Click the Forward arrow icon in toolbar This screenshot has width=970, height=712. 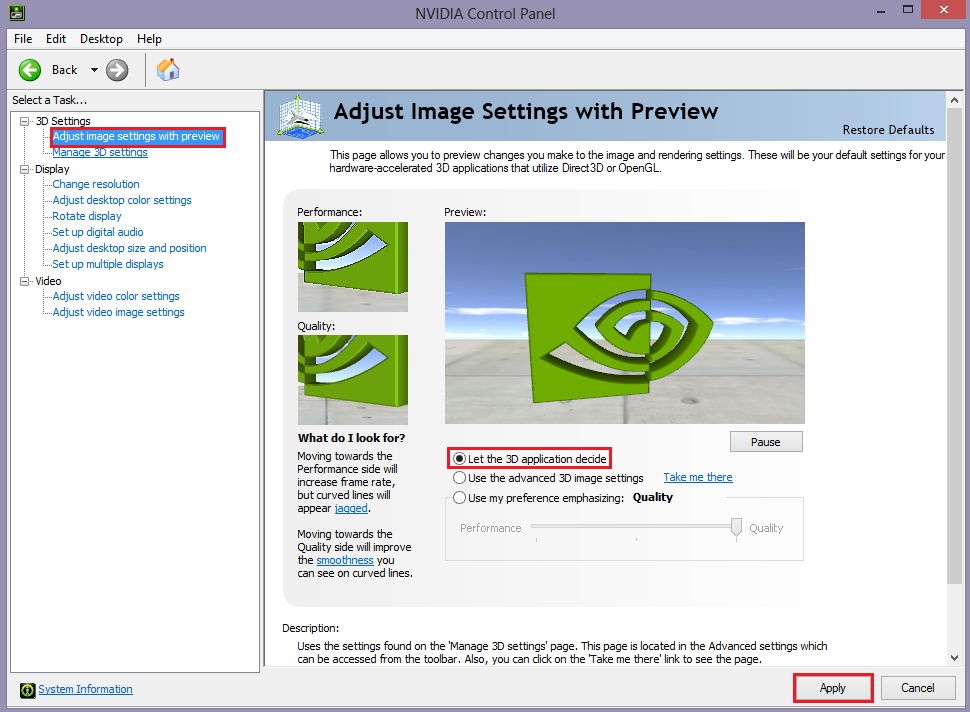[x=117, y=69]
